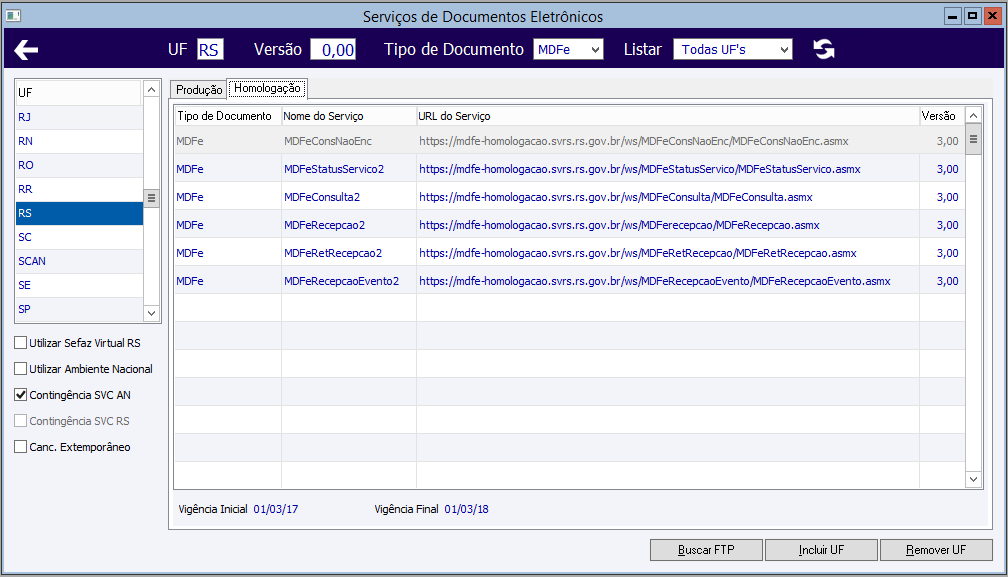This screenshot has height=577, width=1008.
Task: Click version 3,00 in MDFeRecepcaoEvento2 row
Action: (948, 281)
